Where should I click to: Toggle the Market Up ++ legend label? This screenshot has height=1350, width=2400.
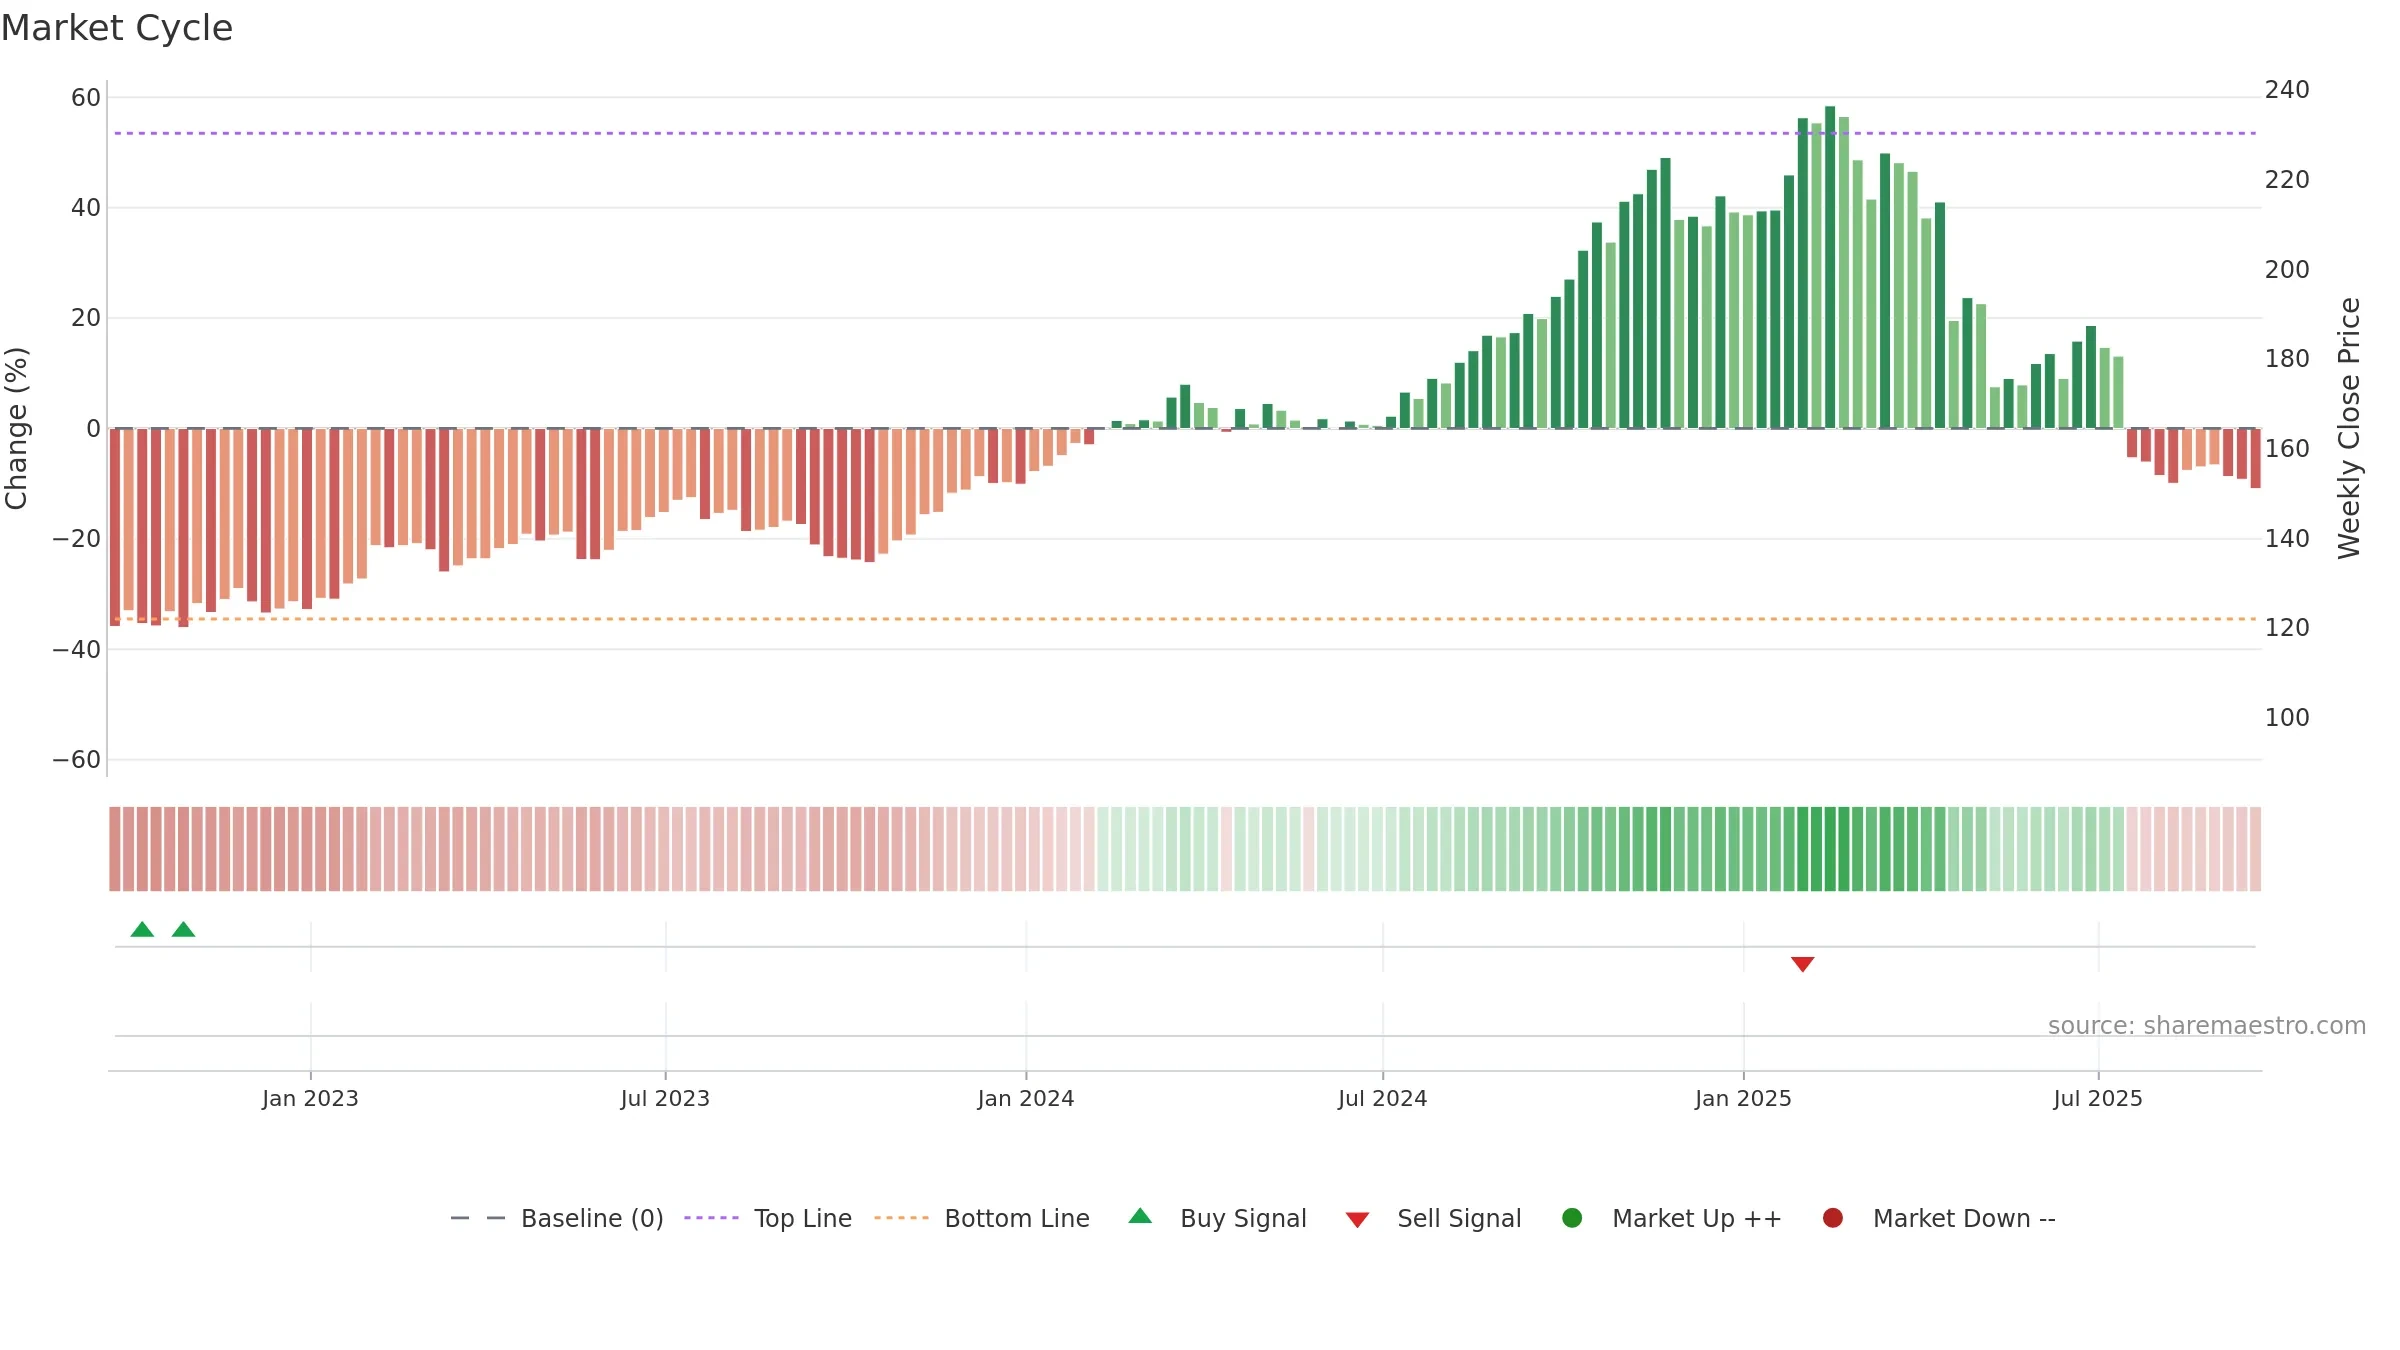tap(1697, 1218)
